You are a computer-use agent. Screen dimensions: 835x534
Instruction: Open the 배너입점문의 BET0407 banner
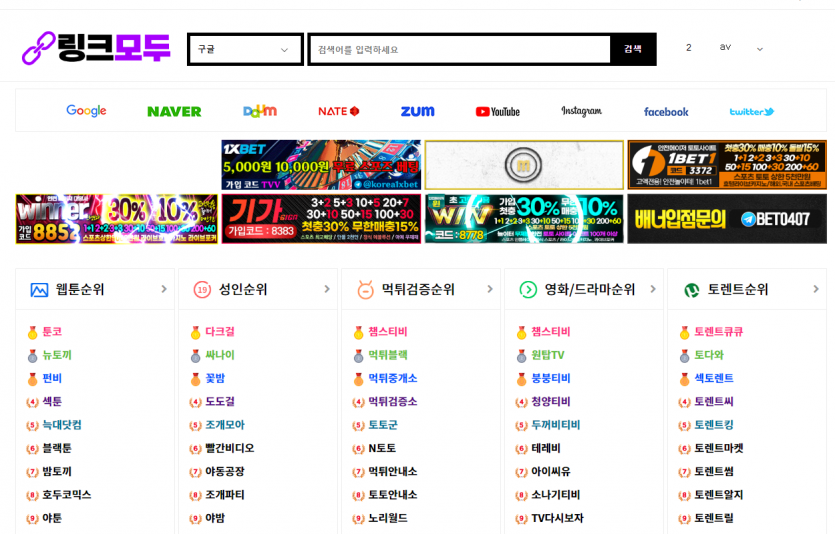click(x=727, y=219)
